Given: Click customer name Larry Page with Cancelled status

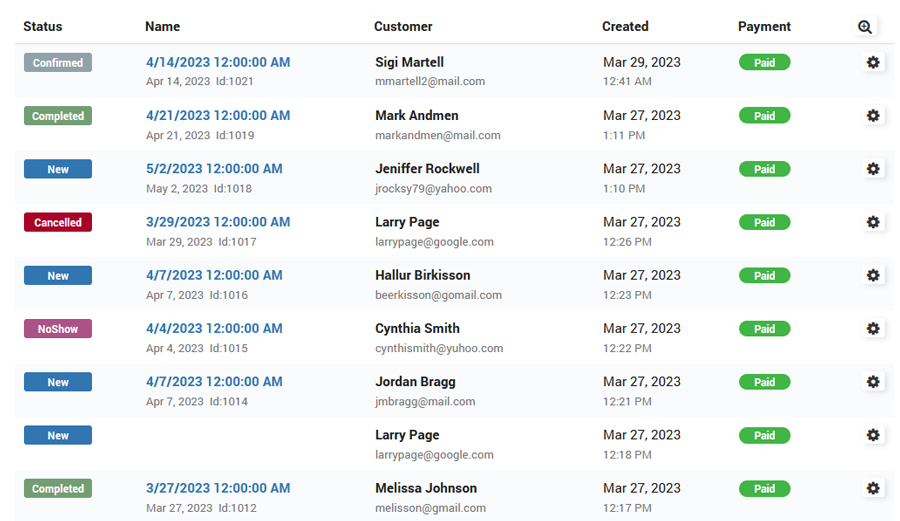Looking at the screenshot, I should pos(407,222).
